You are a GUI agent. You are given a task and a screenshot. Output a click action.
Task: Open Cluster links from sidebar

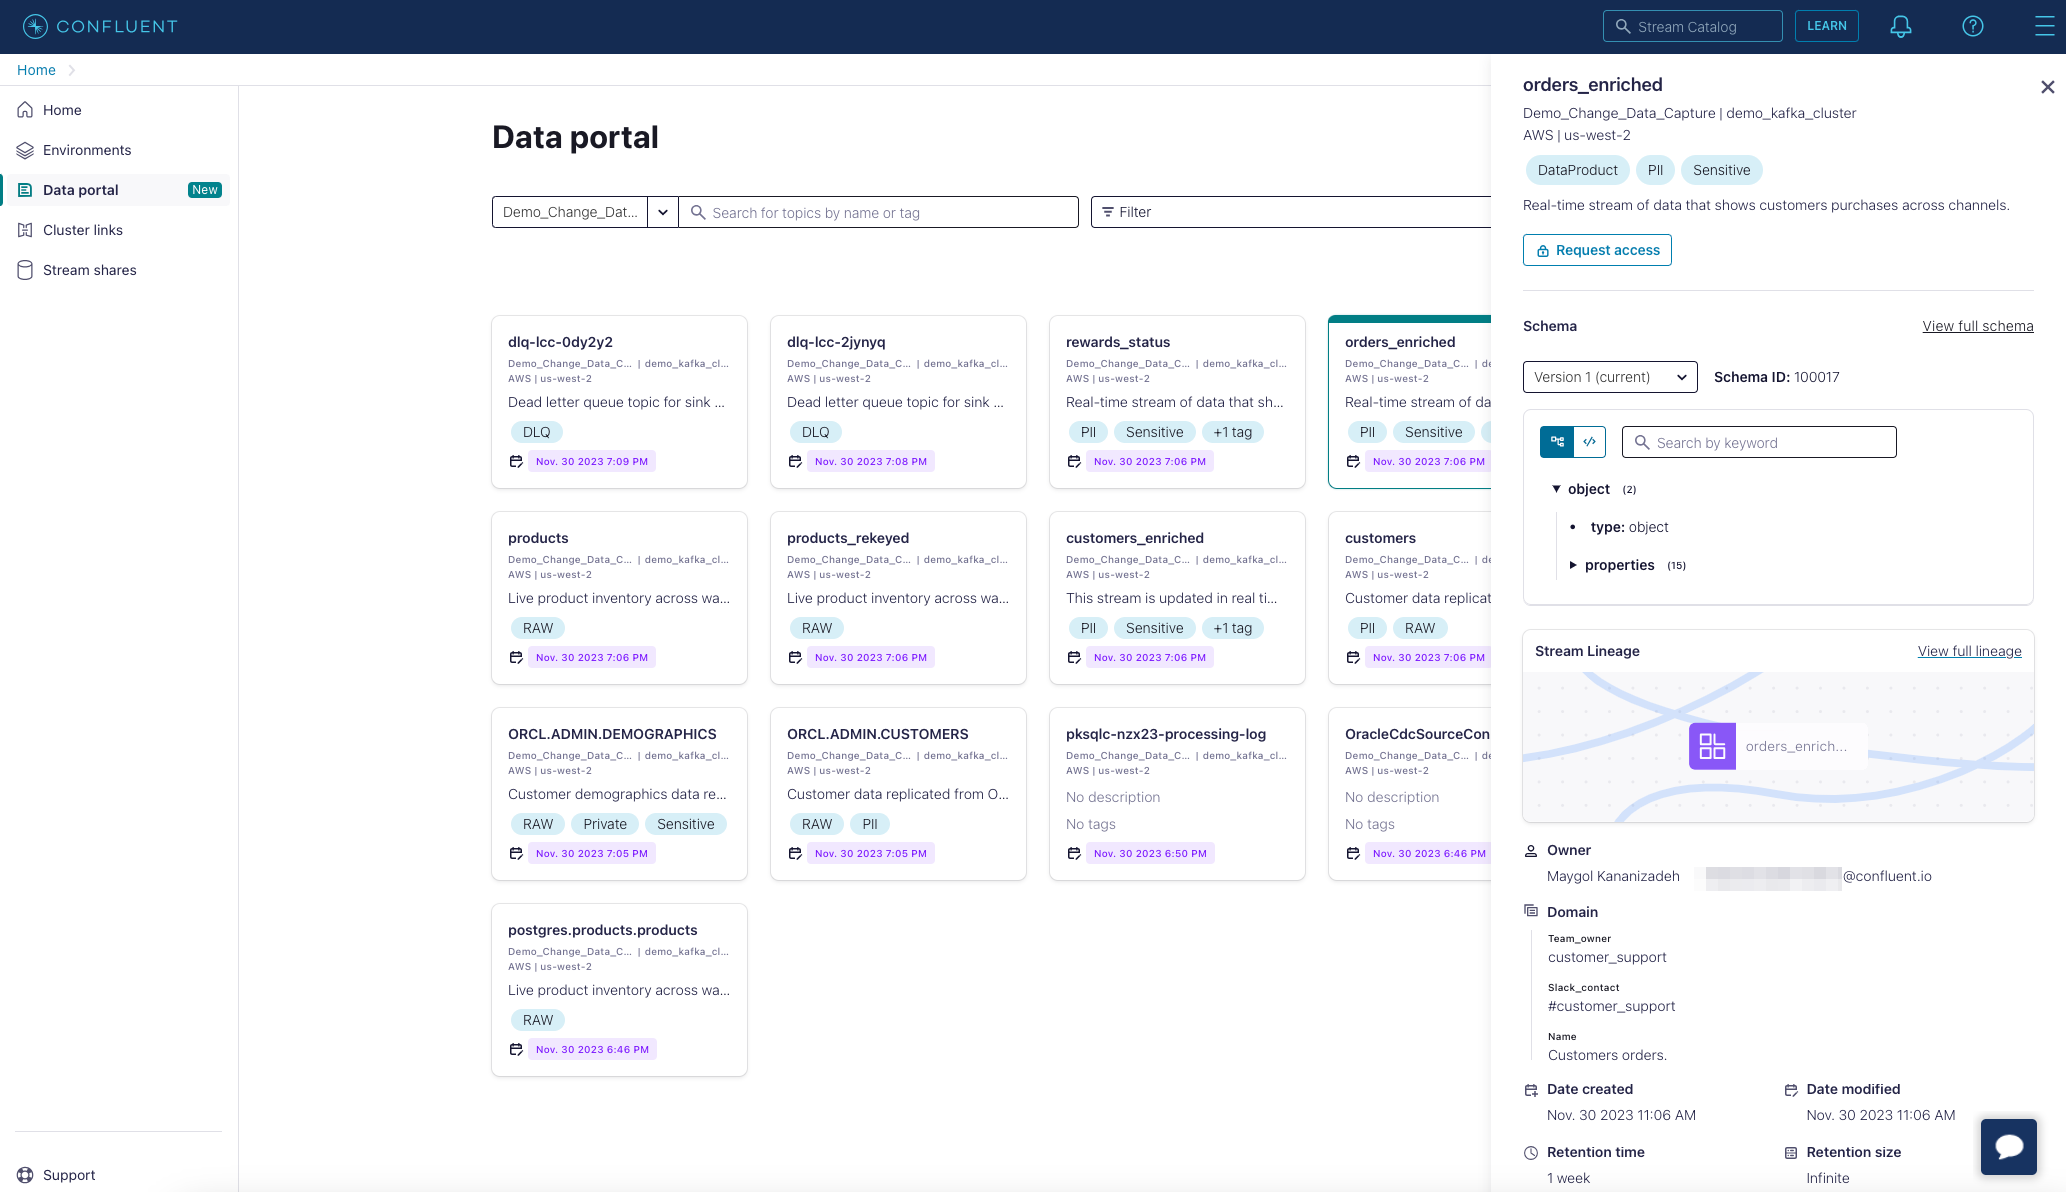83,230
